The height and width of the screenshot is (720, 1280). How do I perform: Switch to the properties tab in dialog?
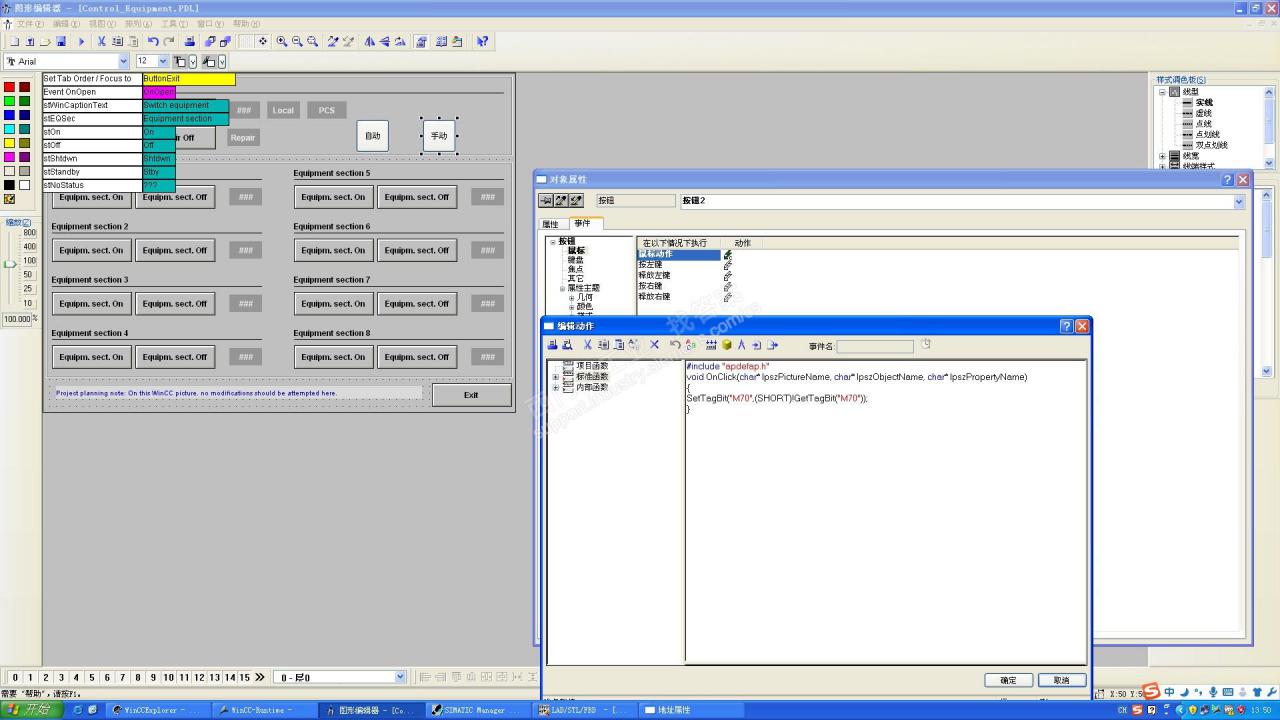pyautogui.click(x=551, y=224)
